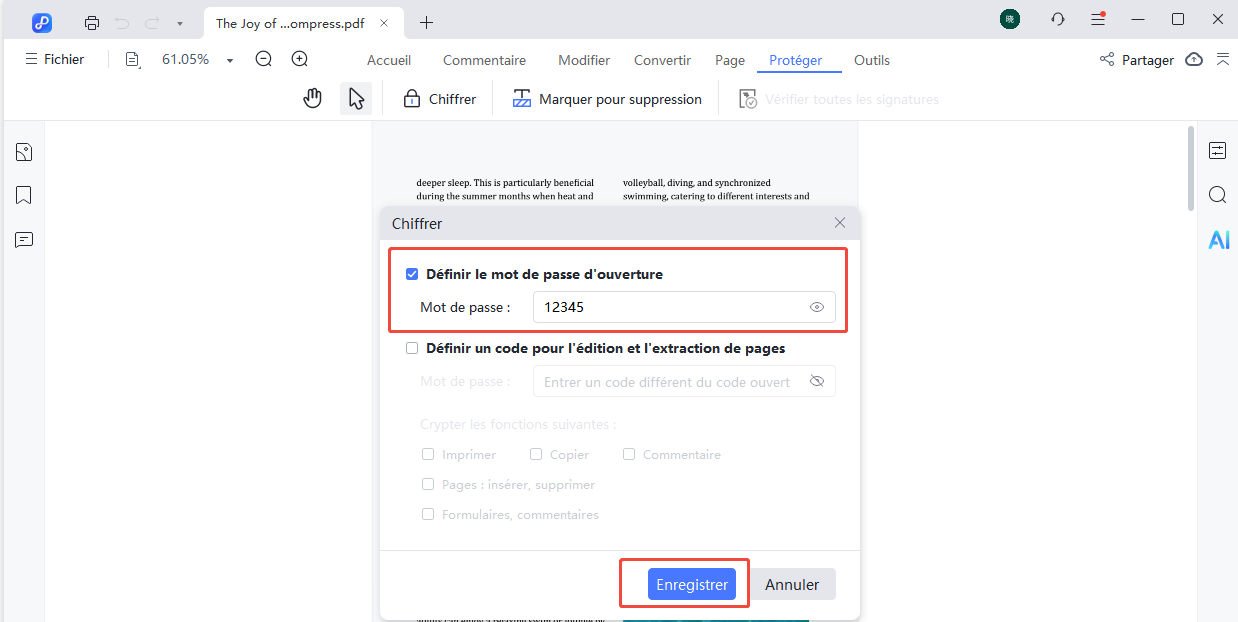Zoom out the document view
This screenshot has width=1238, height=622.
point(263,59)
